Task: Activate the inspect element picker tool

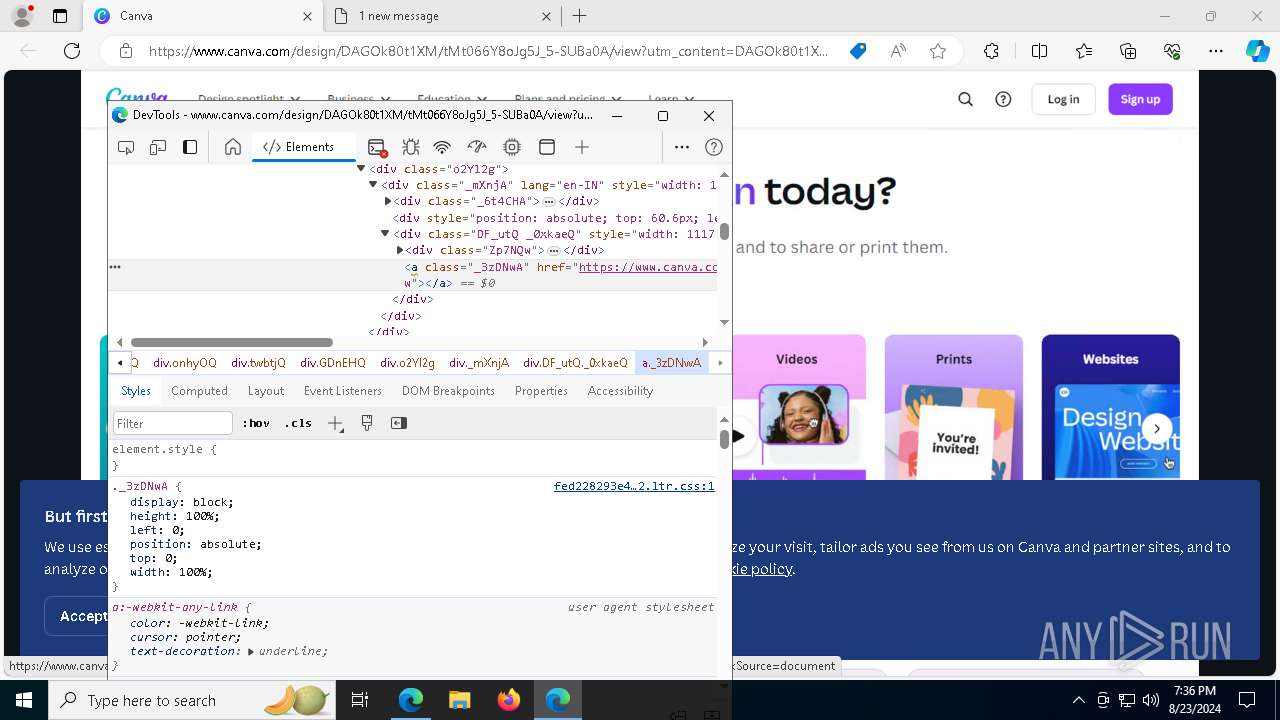Action: 126,147
